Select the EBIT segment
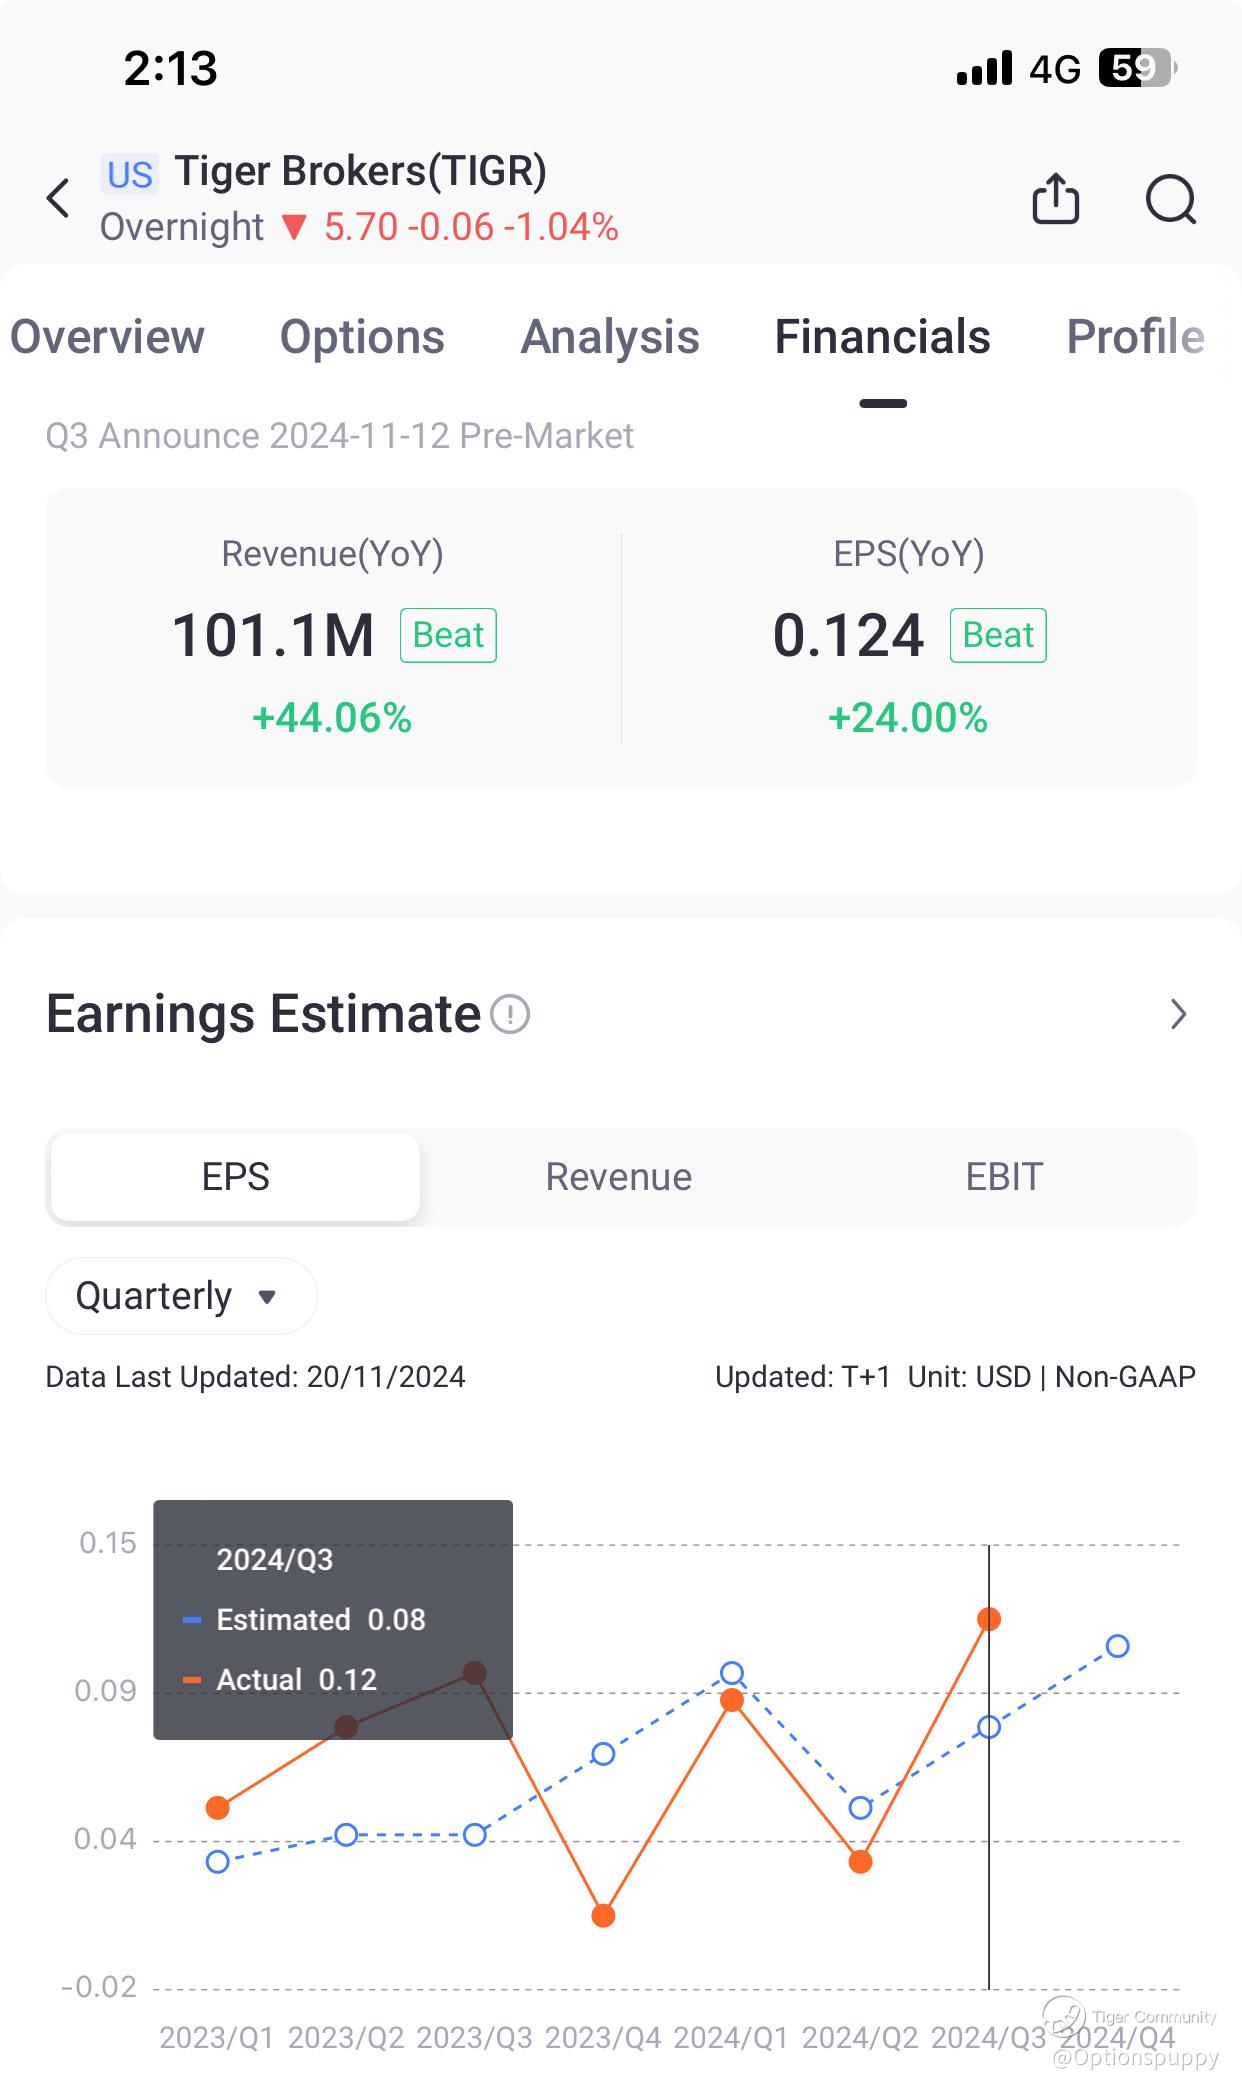Viewport: 1242px width, 2085px height. (x=1004, y=1177)
